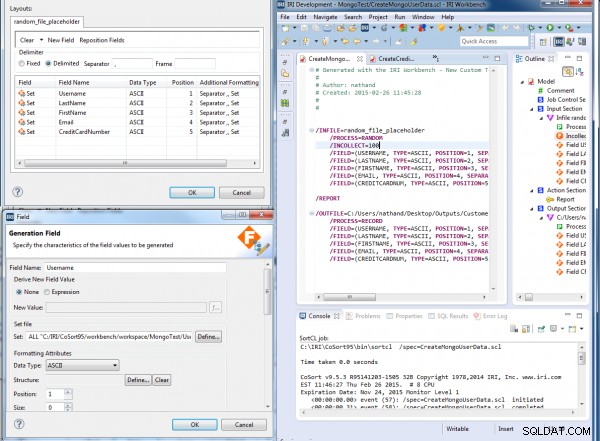The height and width of the screenshot is (441, 600).
Task: Open the Clear dropdown arrow in Layouts
Action: 41,40
